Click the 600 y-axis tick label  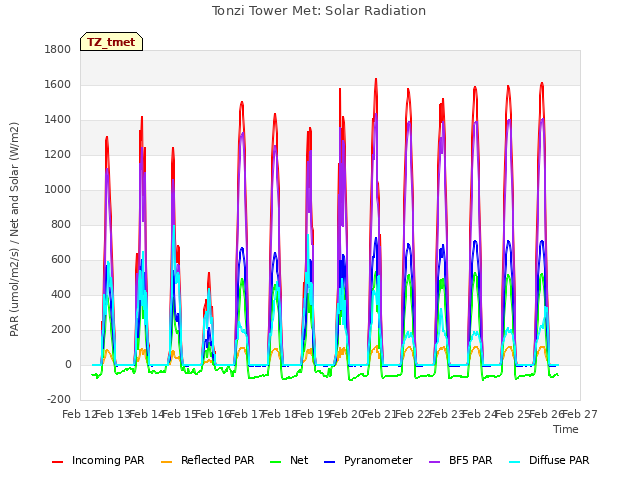pos(61,260)
